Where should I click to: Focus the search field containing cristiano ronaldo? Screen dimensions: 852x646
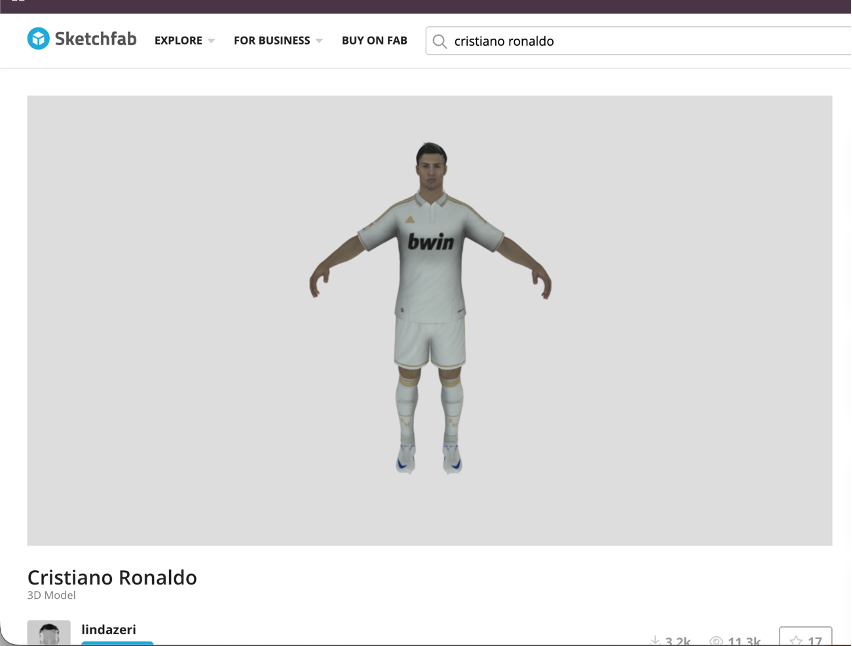coord(638,41)
